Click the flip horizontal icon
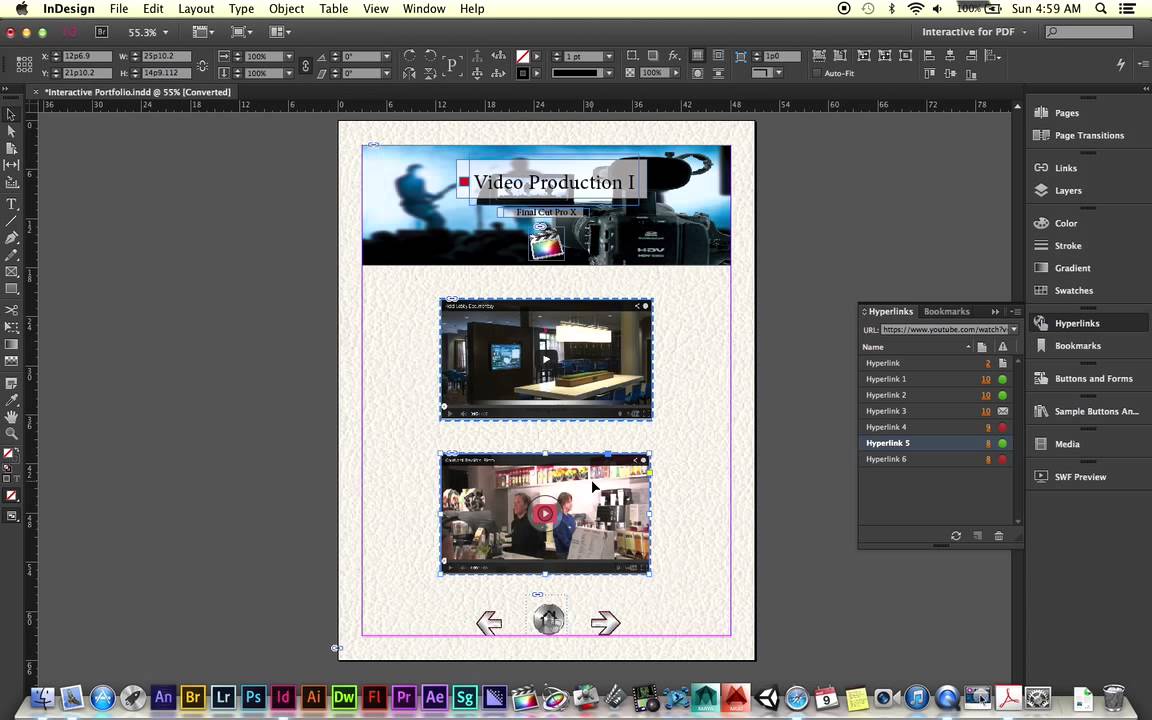 click(x=409, y=73)
